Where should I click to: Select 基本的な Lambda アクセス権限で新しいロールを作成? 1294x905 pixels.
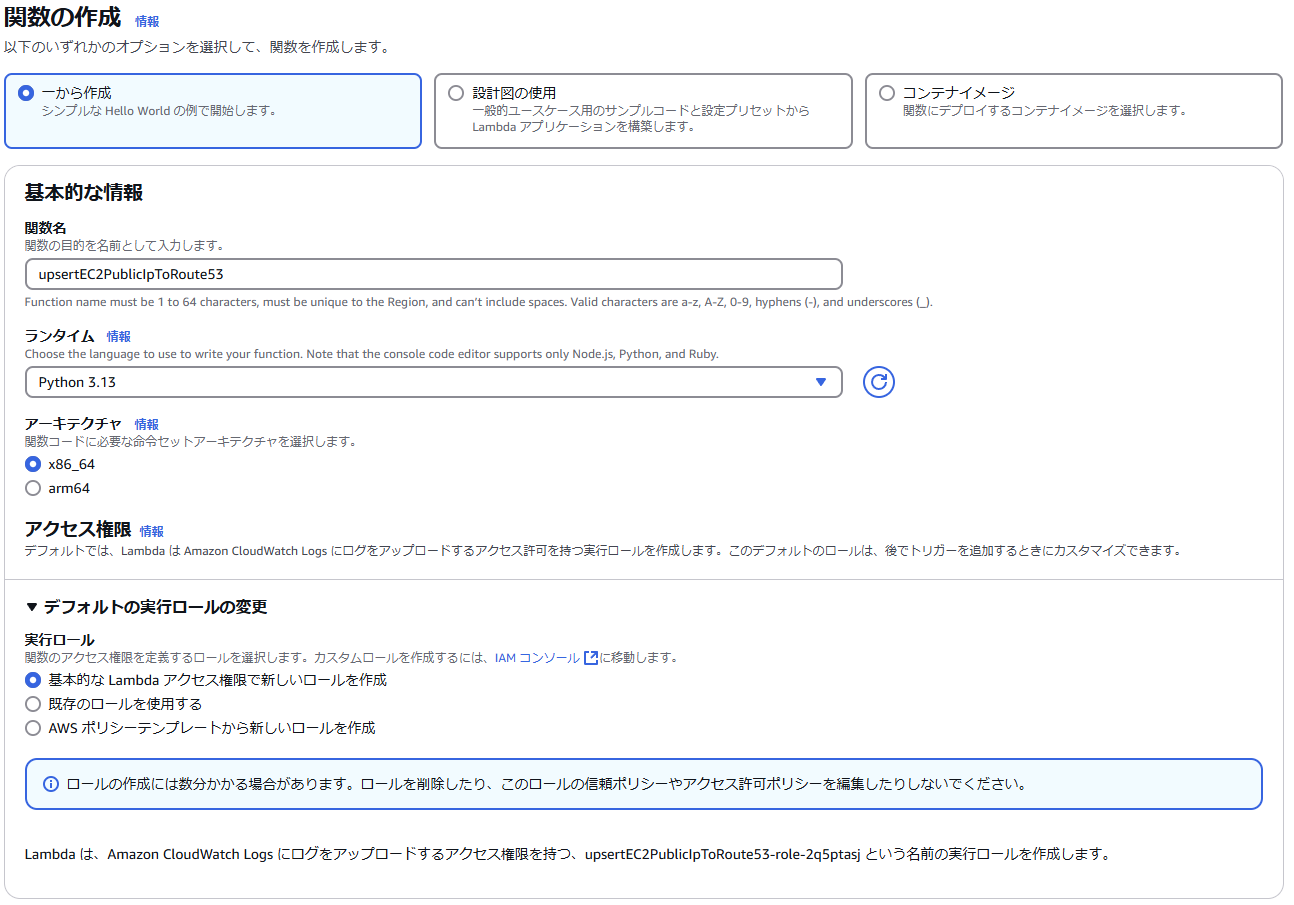click(x=33, y=680)
